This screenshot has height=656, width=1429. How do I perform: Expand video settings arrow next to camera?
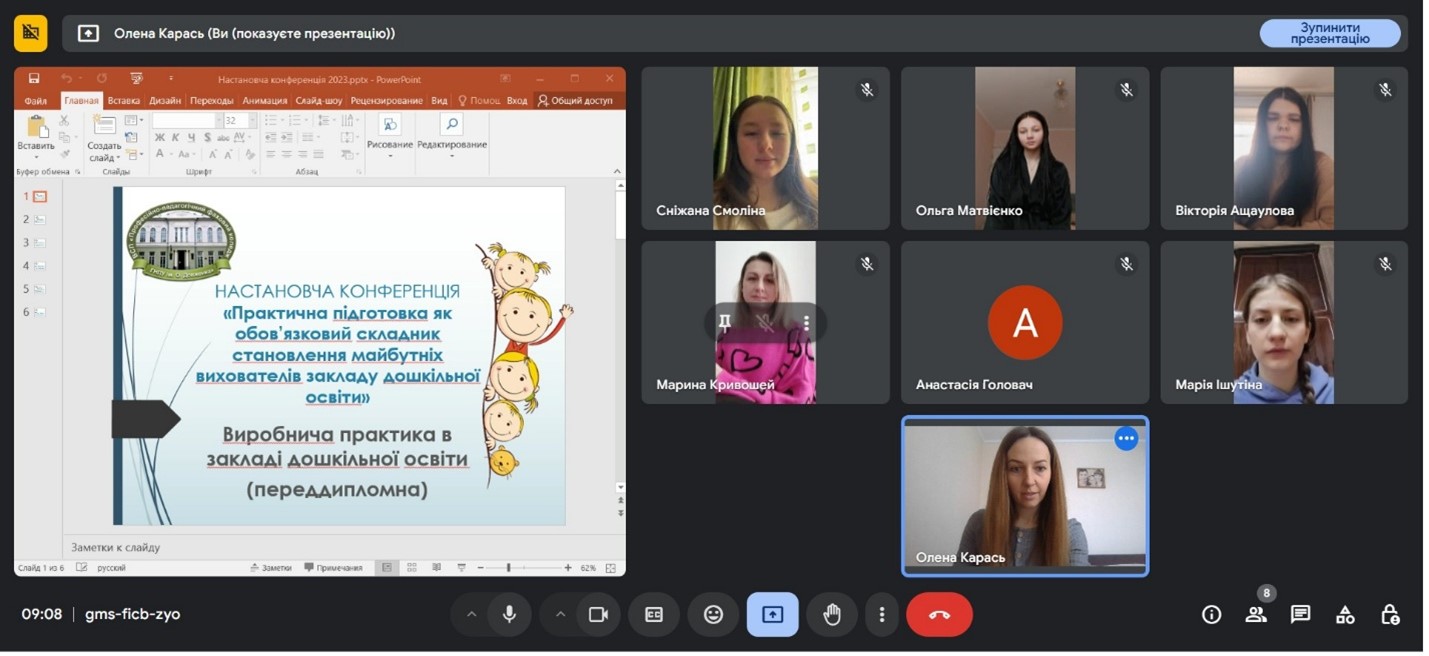click(560, 615)
